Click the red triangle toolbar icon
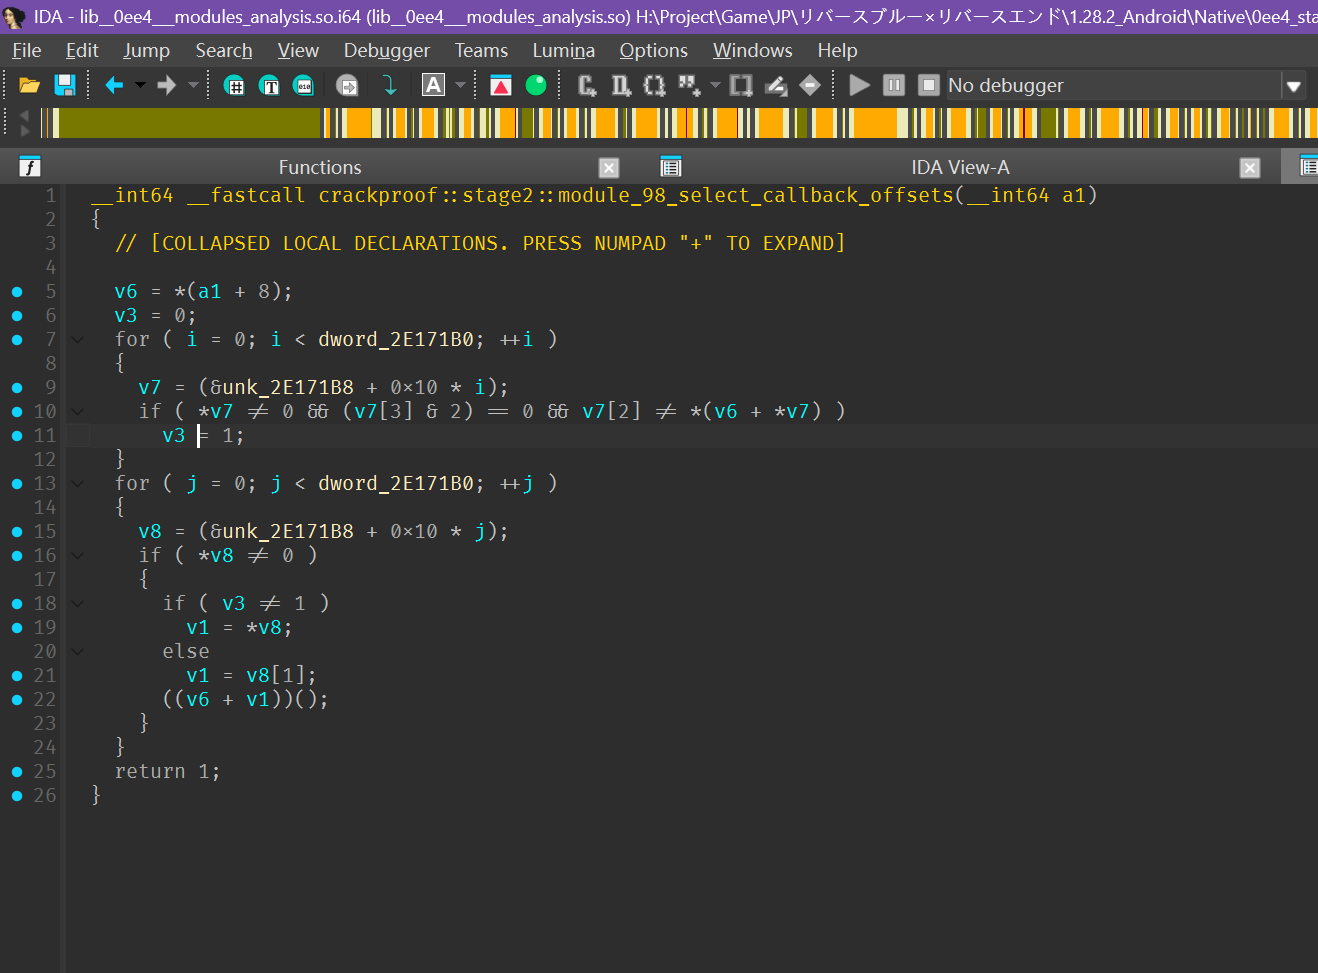 [x=501, y=86]
